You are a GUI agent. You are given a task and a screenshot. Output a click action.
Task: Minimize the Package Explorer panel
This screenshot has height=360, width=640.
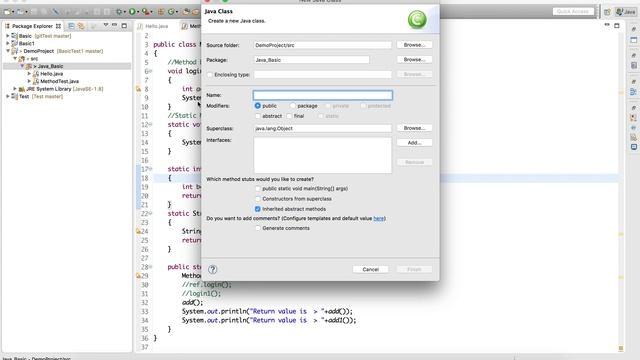click(x=114, y=25)
